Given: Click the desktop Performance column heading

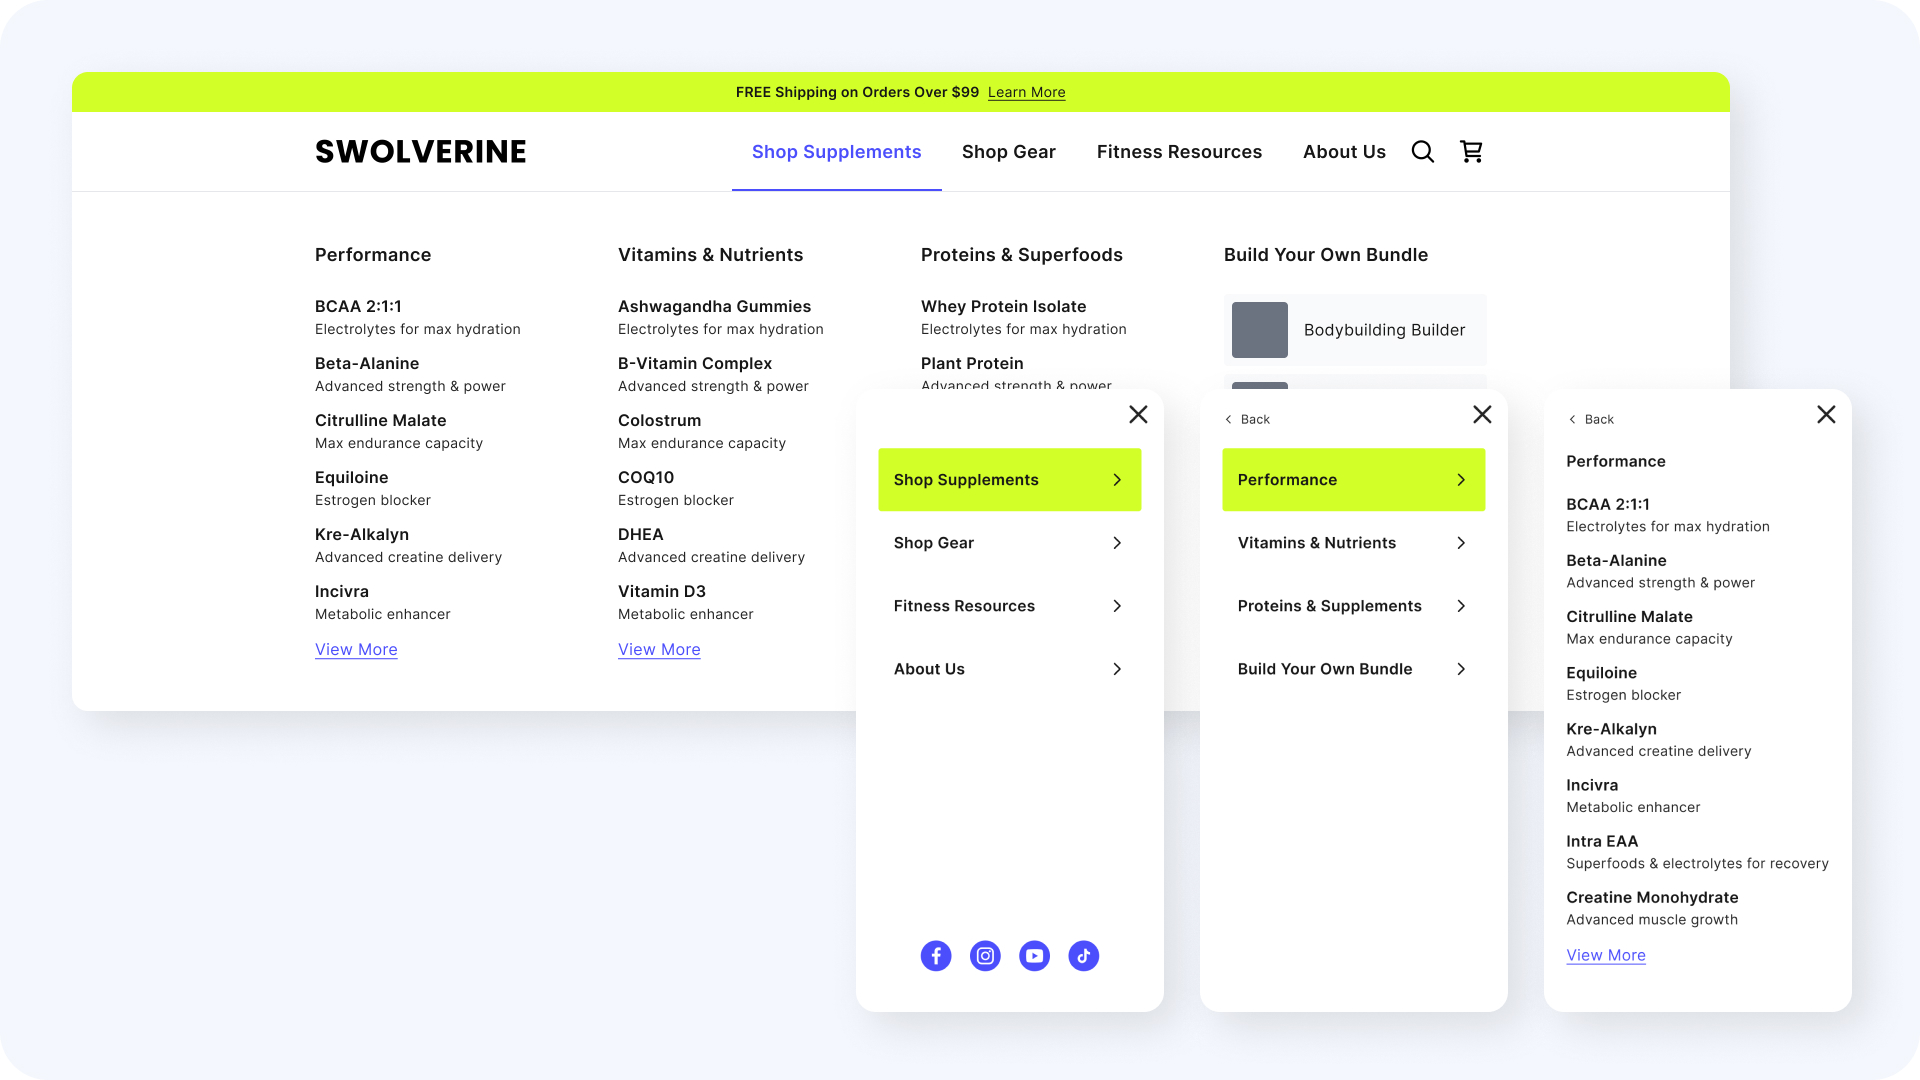Looking at the screenshot, I should click(373, 255).
